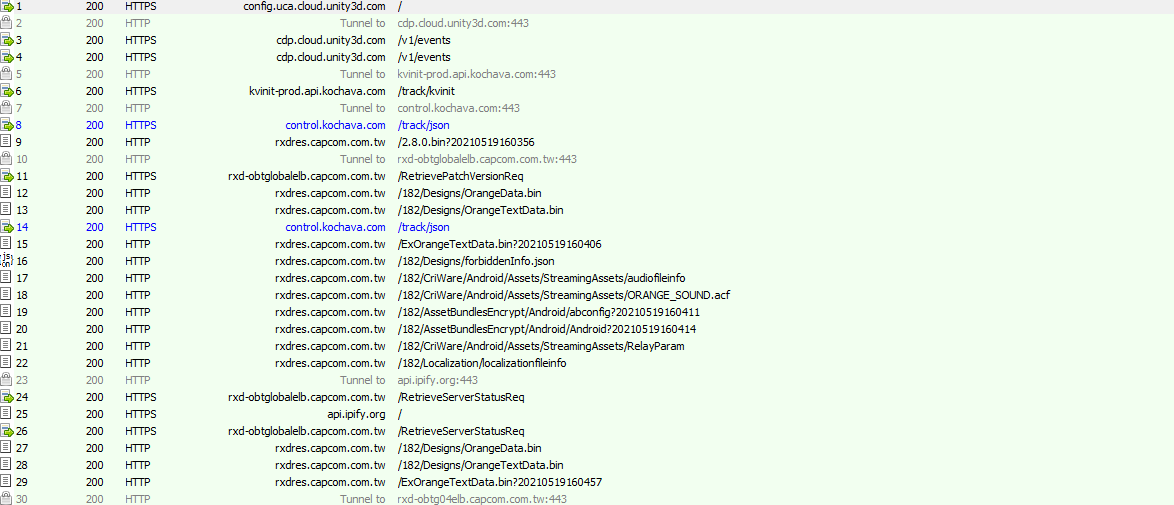Click the session icon for row 14
Image resolution: width=1174 pixels, height=505 pixels.
click(7, 227)
